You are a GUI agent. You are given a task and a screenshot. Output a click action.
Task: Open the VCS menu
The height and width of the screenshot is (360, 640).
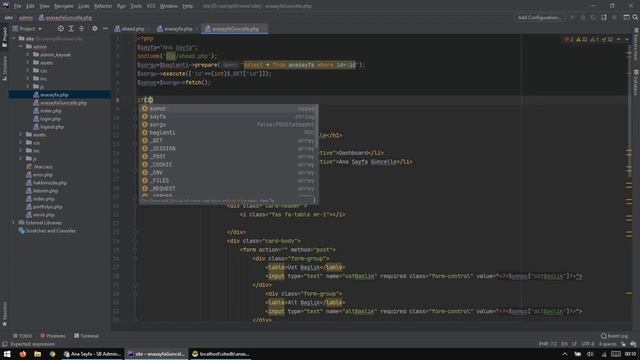click(x=151, y=6)
